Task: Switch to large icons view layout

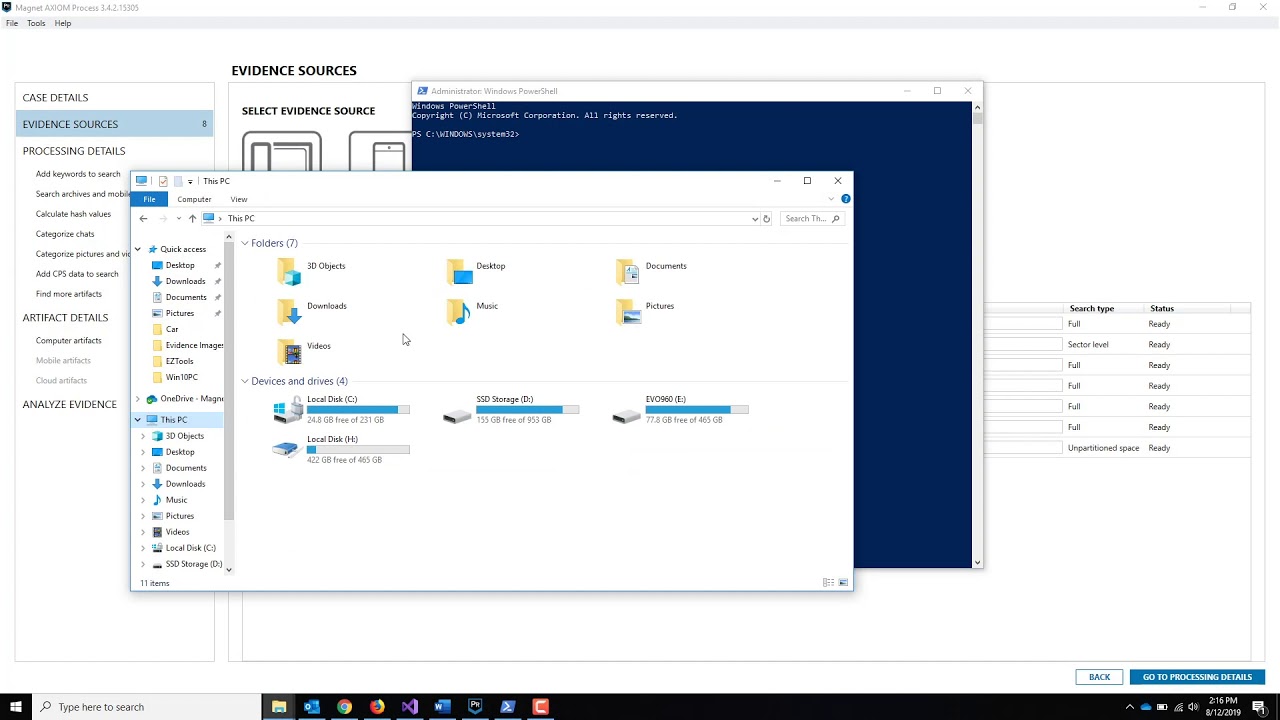Action: click(x=843, y=582)
